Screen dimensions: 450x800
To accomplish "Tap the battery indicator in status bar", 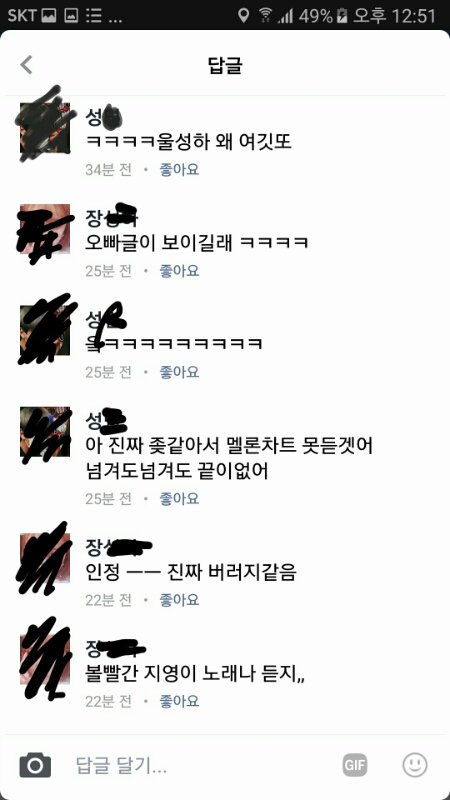I will pos(342,15).
